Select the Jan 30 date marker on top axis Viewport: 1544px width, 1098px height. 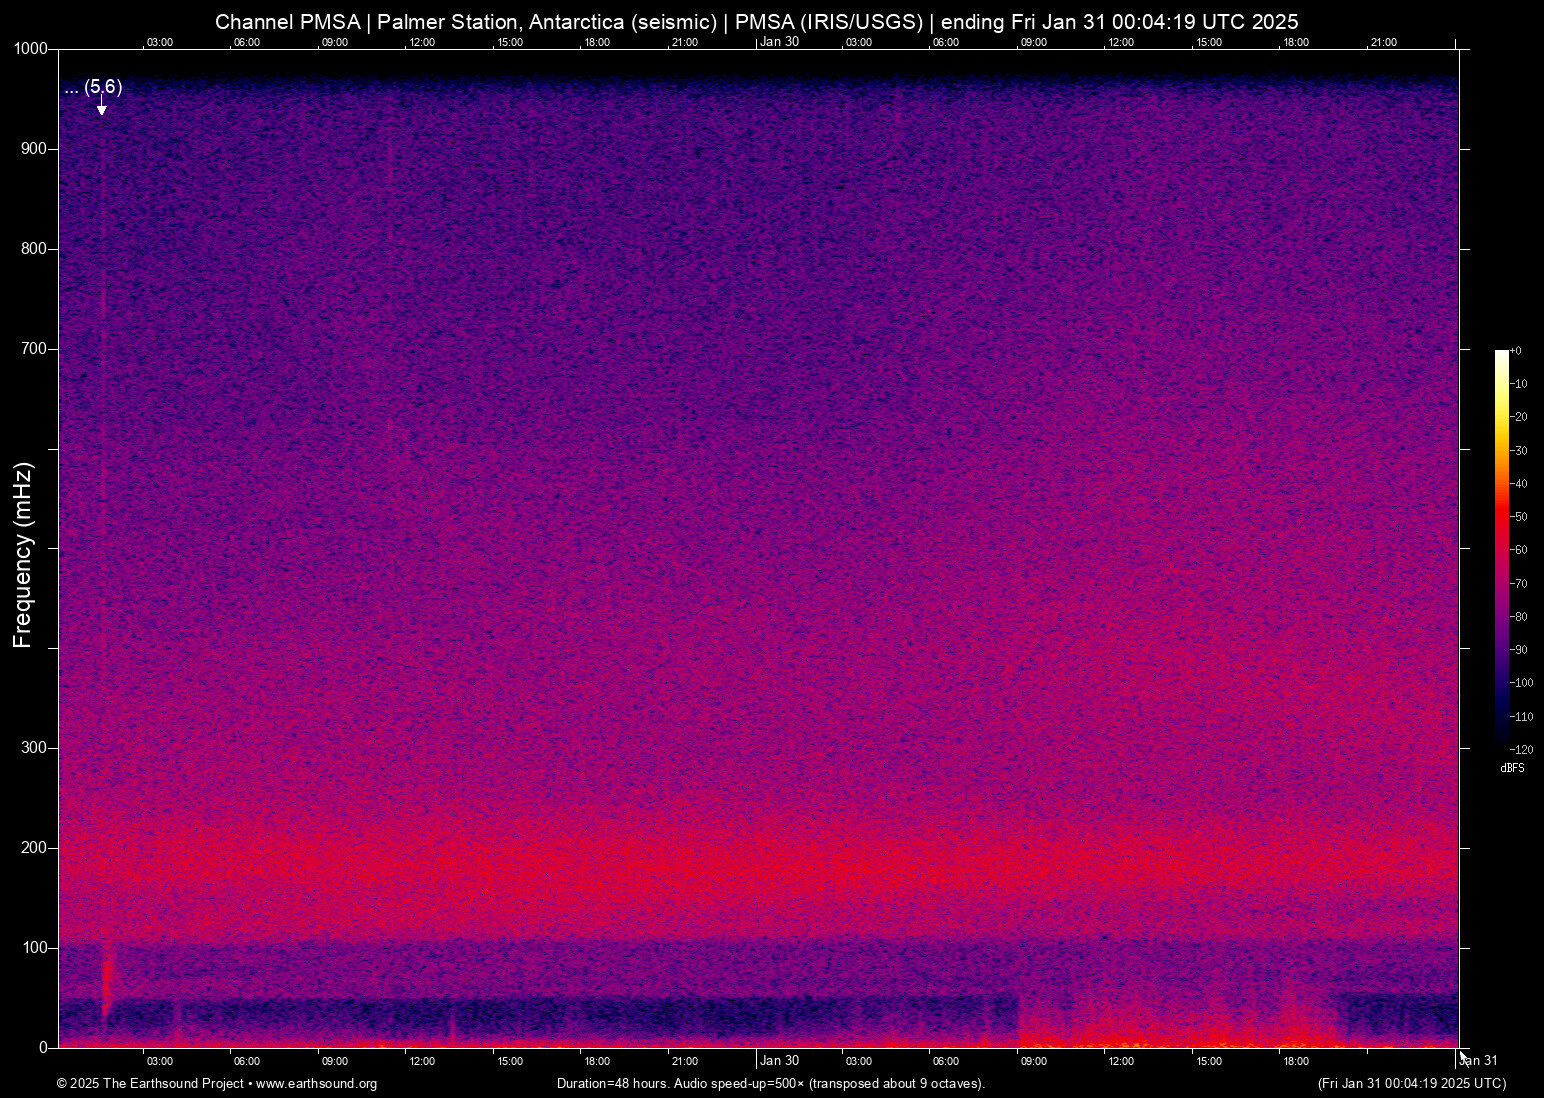779,42
